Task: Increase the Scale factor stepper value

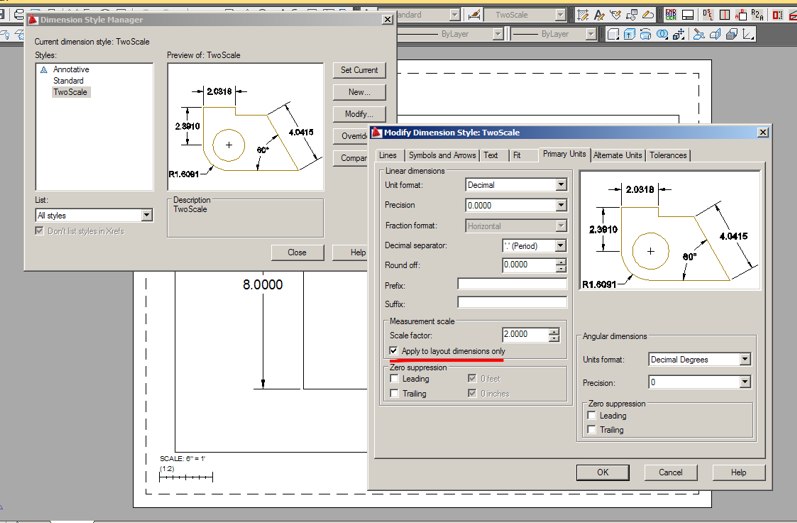Action: coord(554,331)
